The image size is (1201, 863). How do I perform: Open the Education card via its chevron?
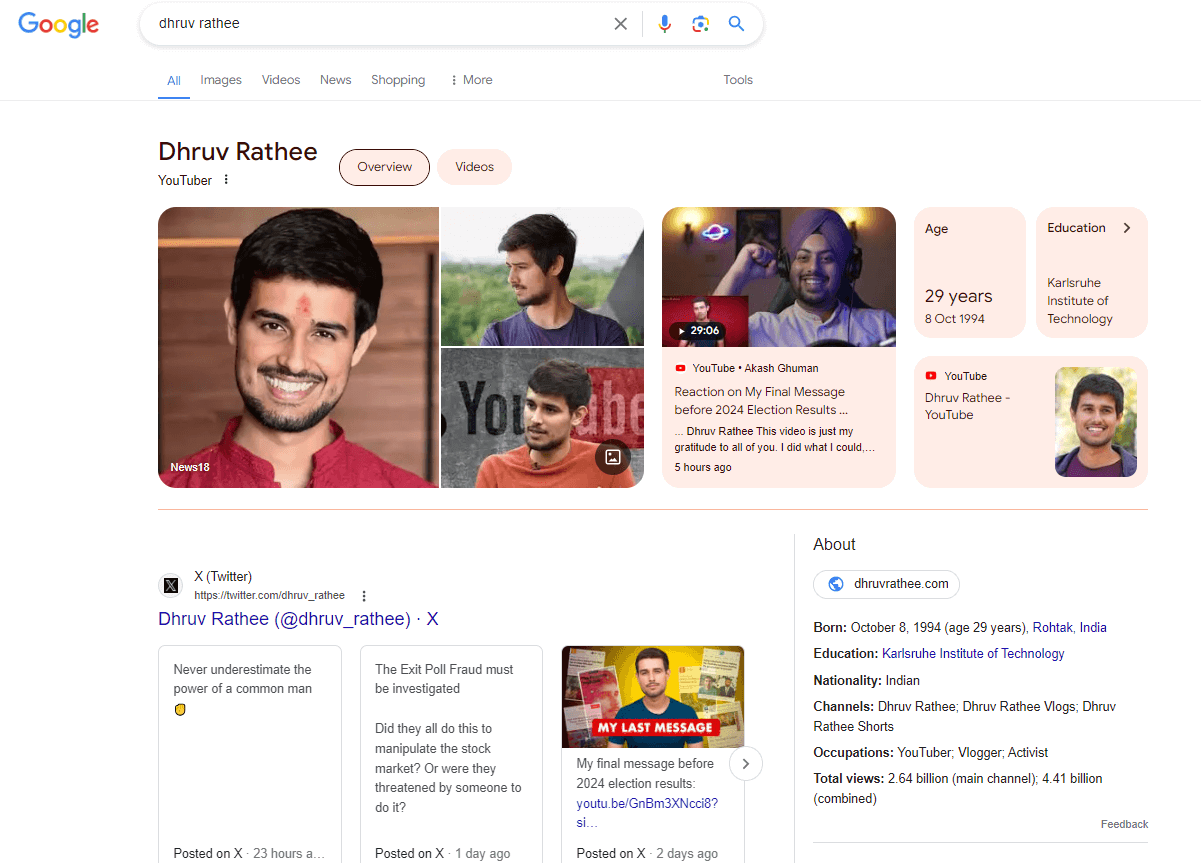point(1127,227)
